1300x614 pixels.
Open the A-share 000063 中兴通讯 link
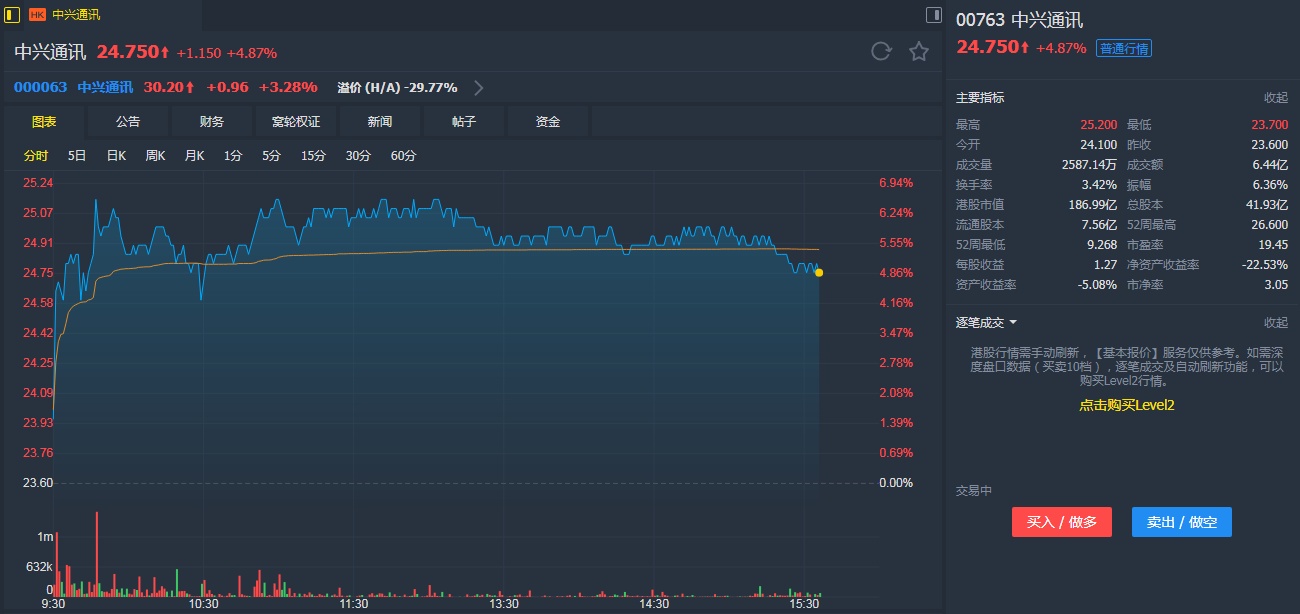tap(73, 87)
